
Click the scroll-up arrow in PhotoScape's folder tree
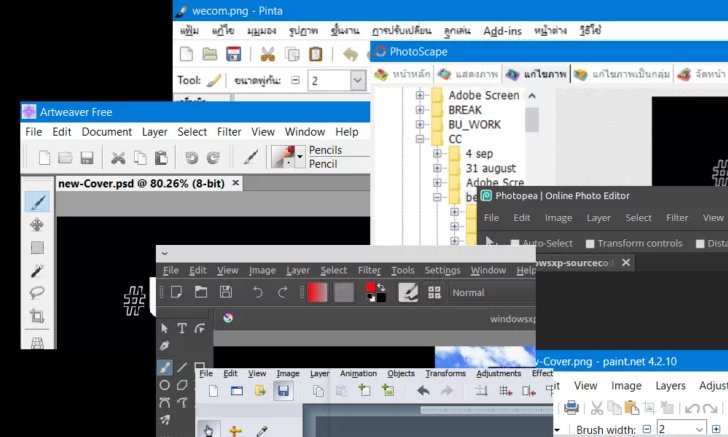[532, 96]
